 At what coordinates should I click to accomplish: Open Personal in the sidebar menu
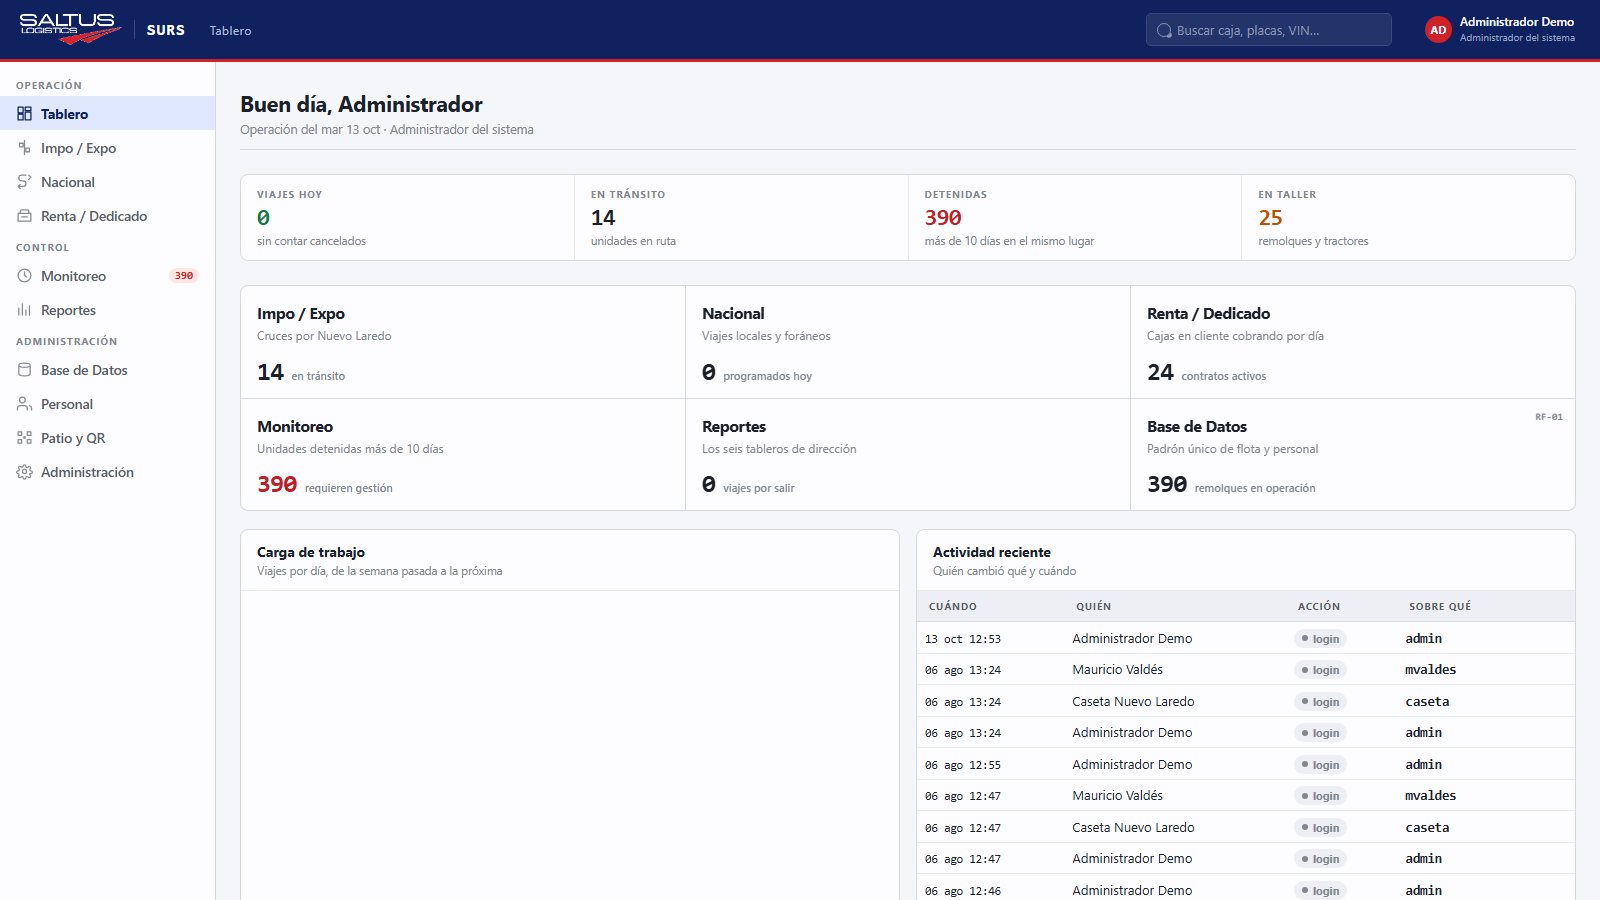pos(107,404)
